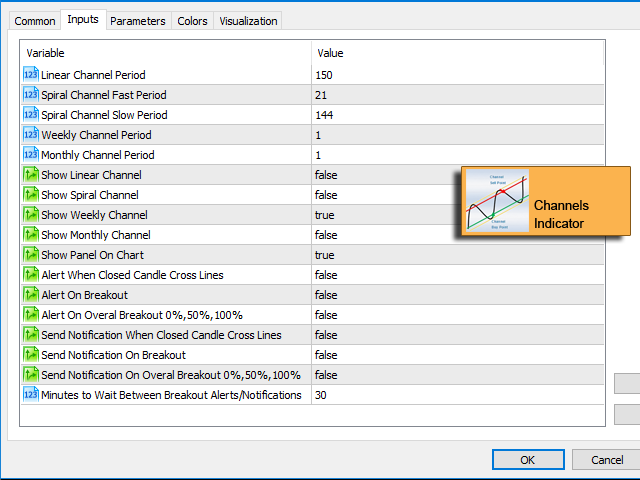Click the icon beside Minutes to Wait setting
The width and height of the screenshot is (640, 480).
click(x=30, y=395)
